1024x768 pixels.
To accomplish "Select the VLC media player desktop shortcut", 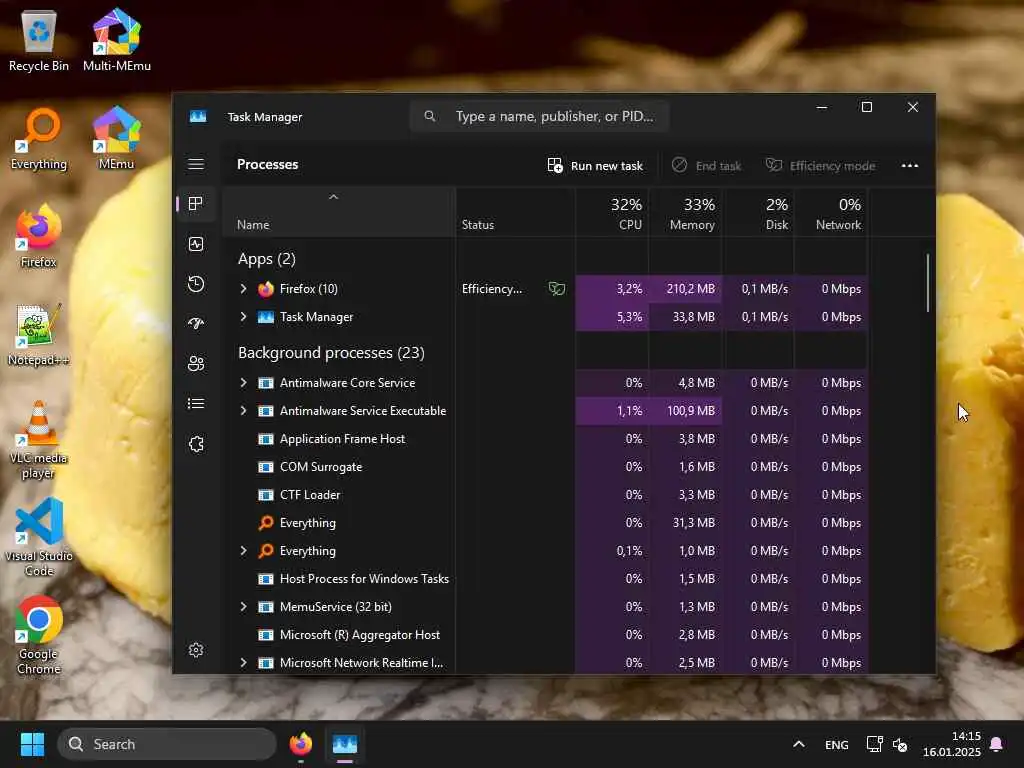I will click(39, 440).
